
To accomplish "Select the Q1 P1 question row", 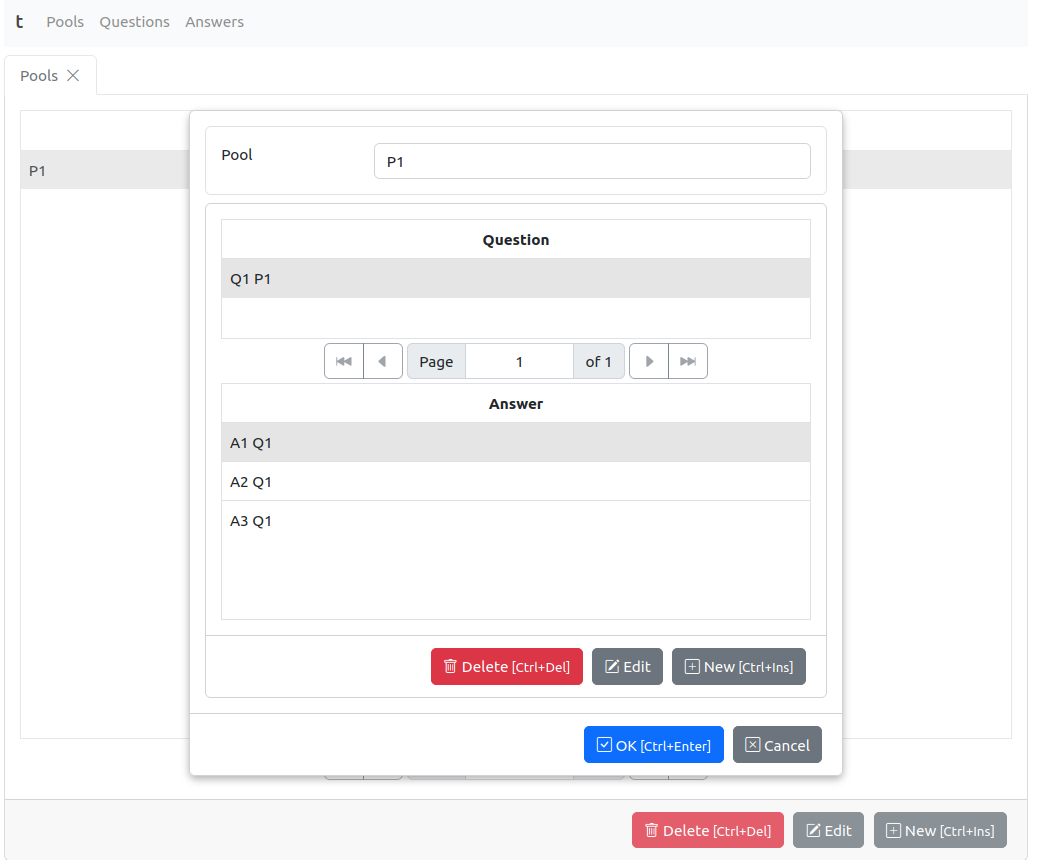I will pos(515,279).
